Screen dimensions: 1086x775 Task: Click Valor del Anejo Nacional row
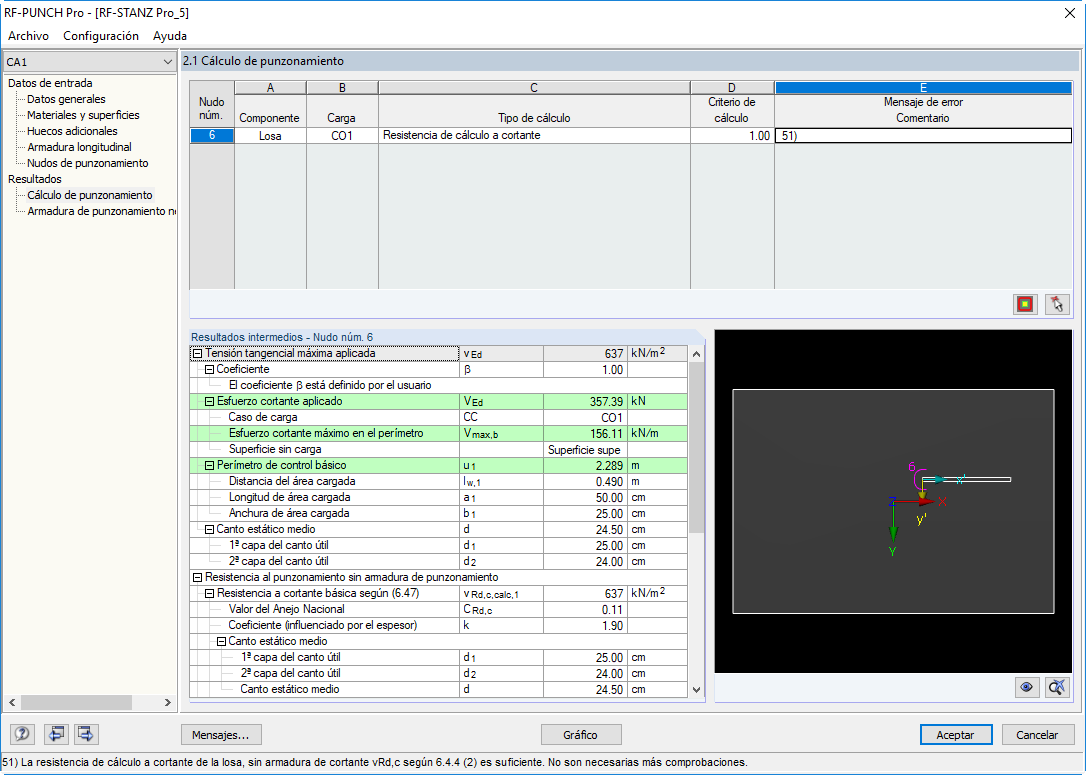click(x=438, y=609)
